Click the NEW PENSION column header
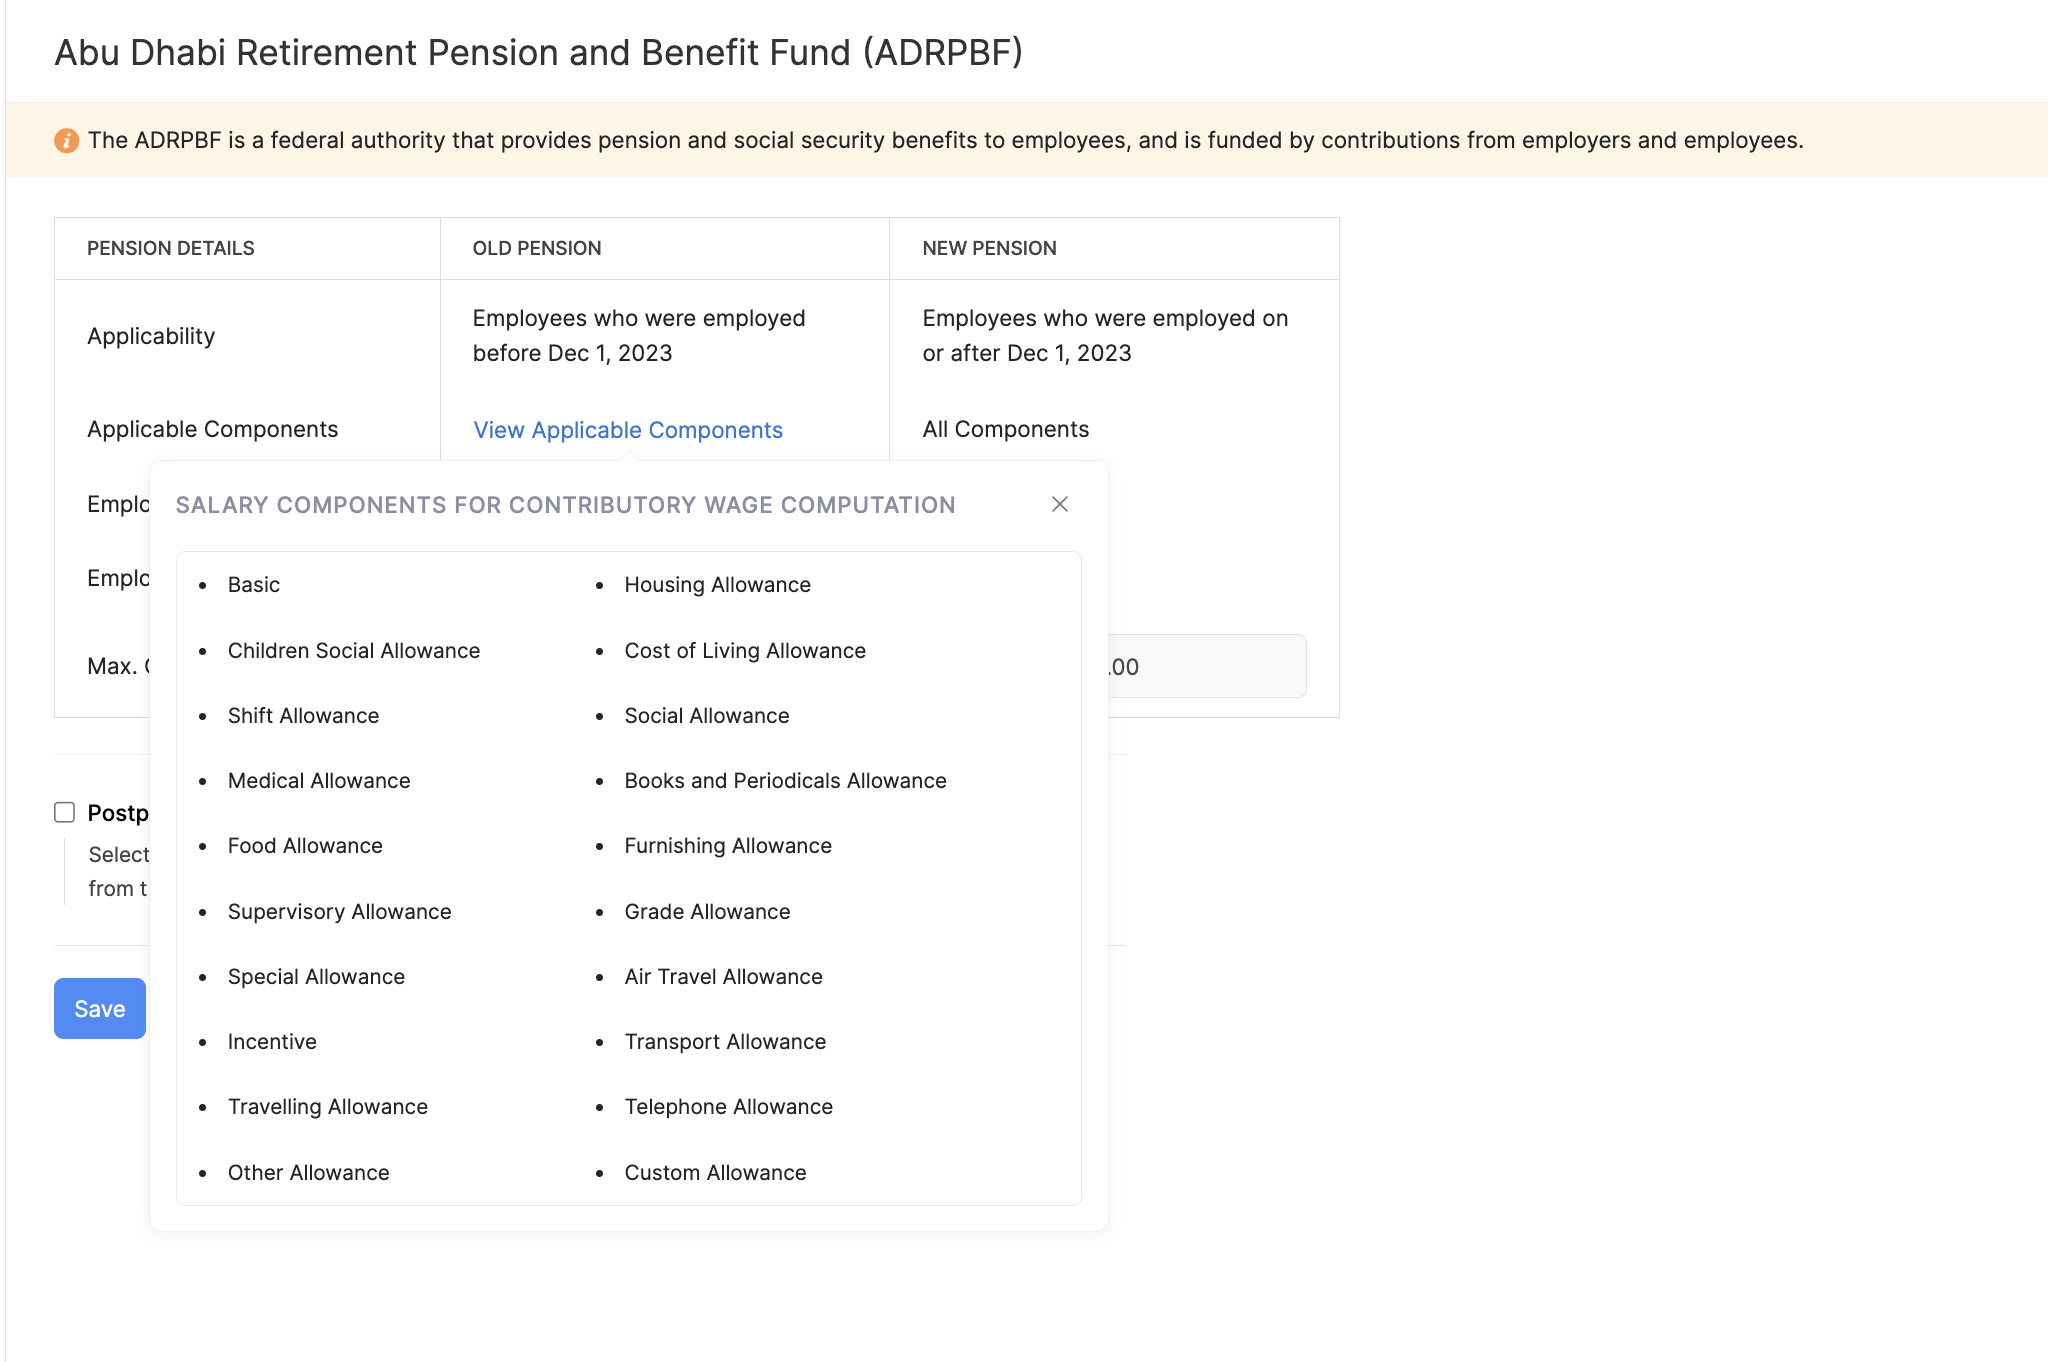The width and height of the screenshot is (2048, 1362). pos(989,248)
